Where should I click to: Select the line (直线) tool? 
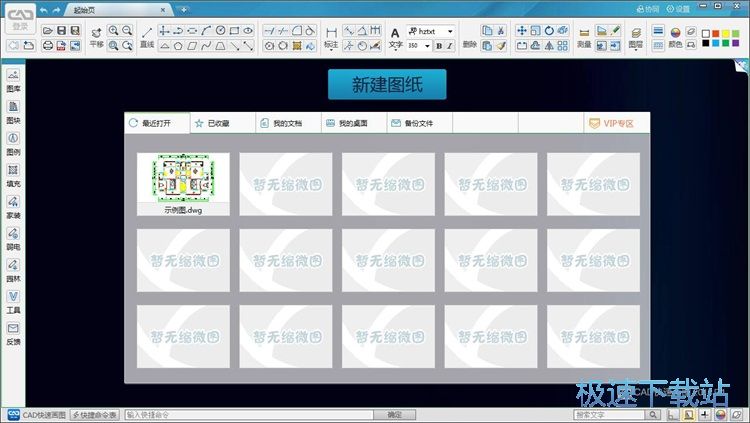(147, 37)
